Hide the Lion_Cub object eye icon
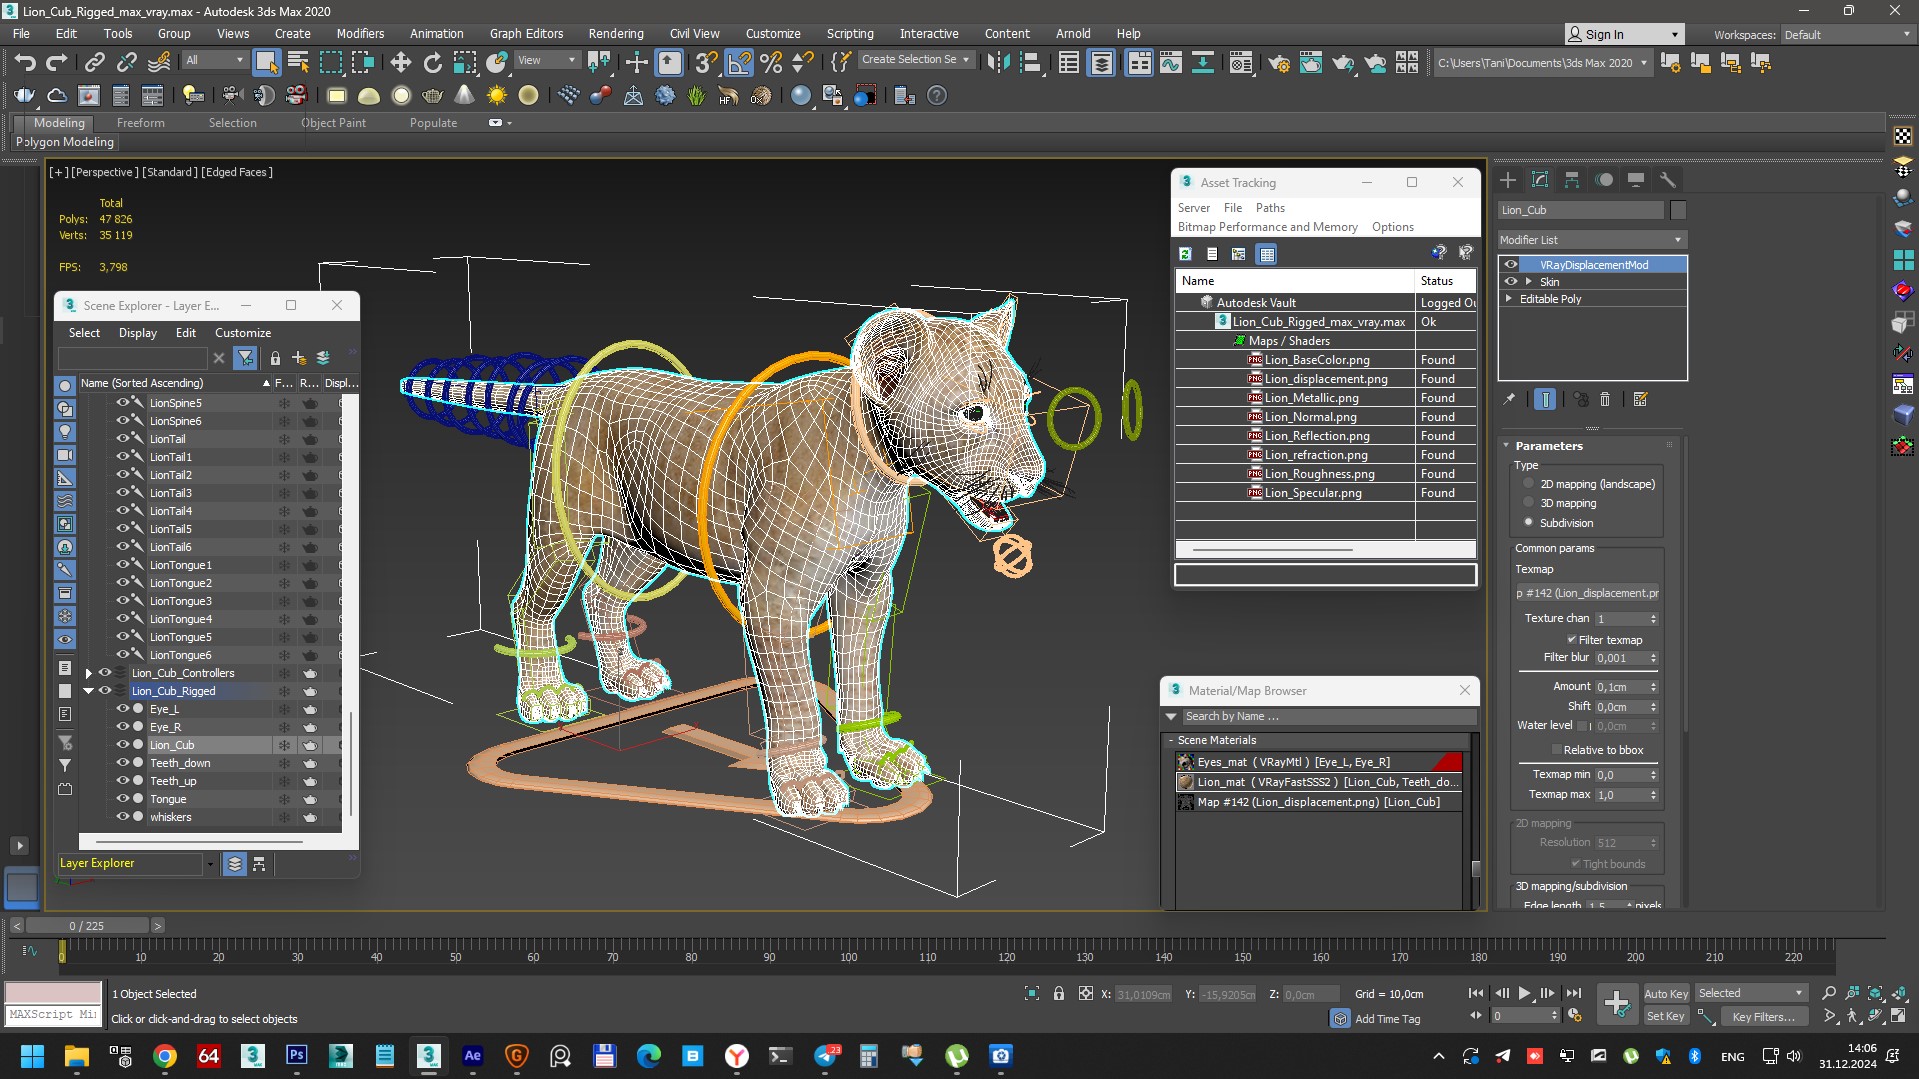Viewport: 1919px width, 1079px height. [124, 745]
